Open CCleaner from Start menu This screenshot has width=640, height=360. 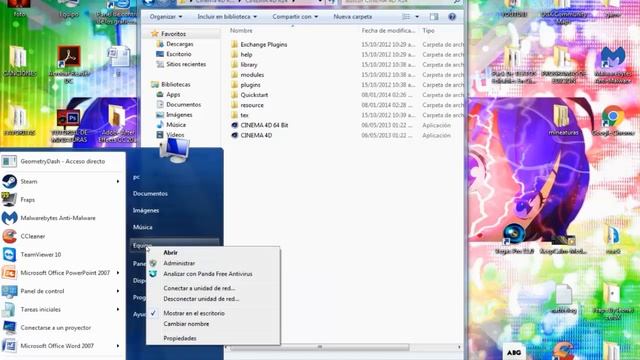pyautogui.click(x=62, y=236)
